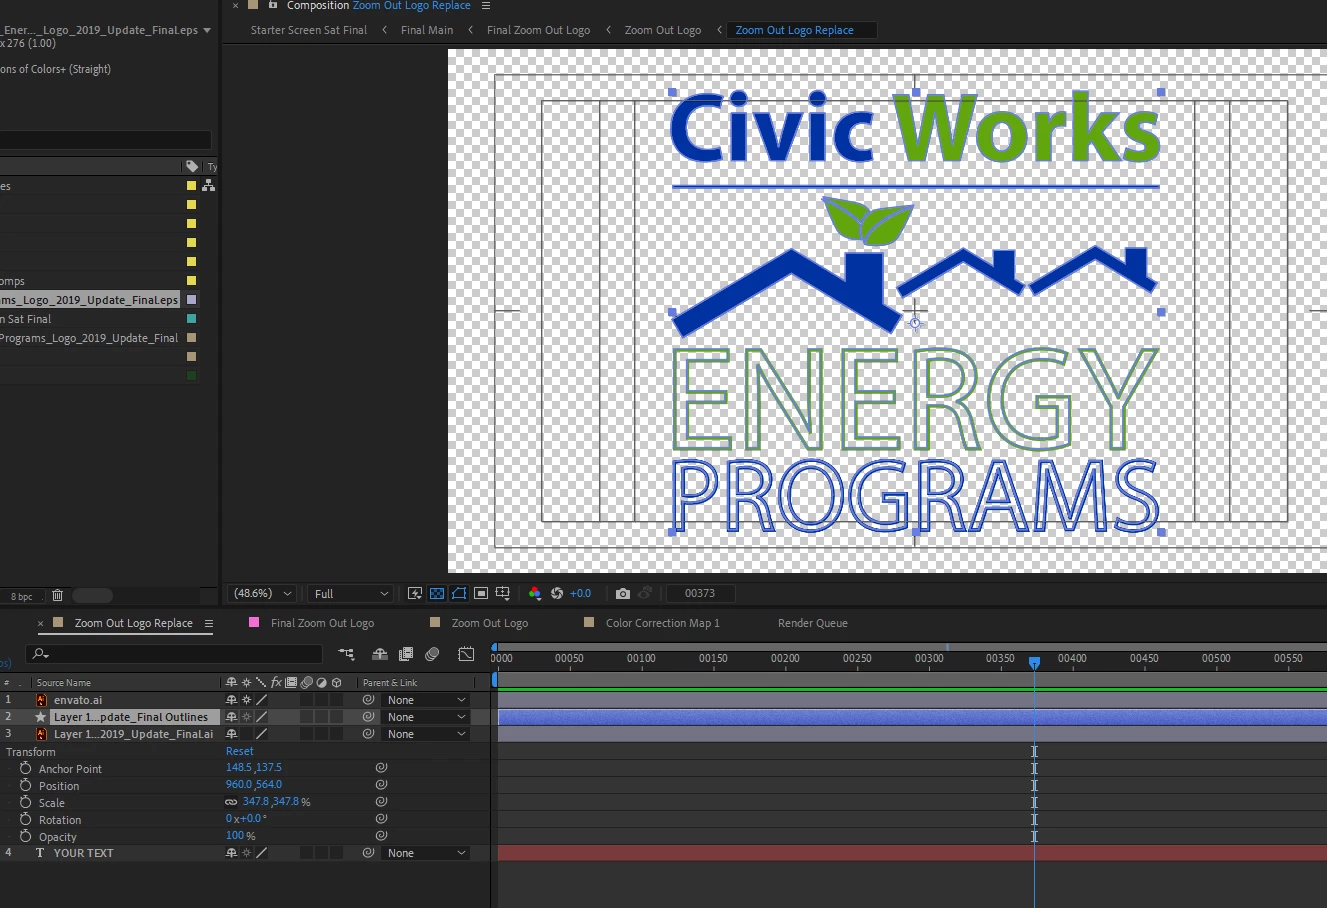1327x908 pixels.
Task: Toggle Hide Shy Layers switch in timeline
Action: point(380,654)
